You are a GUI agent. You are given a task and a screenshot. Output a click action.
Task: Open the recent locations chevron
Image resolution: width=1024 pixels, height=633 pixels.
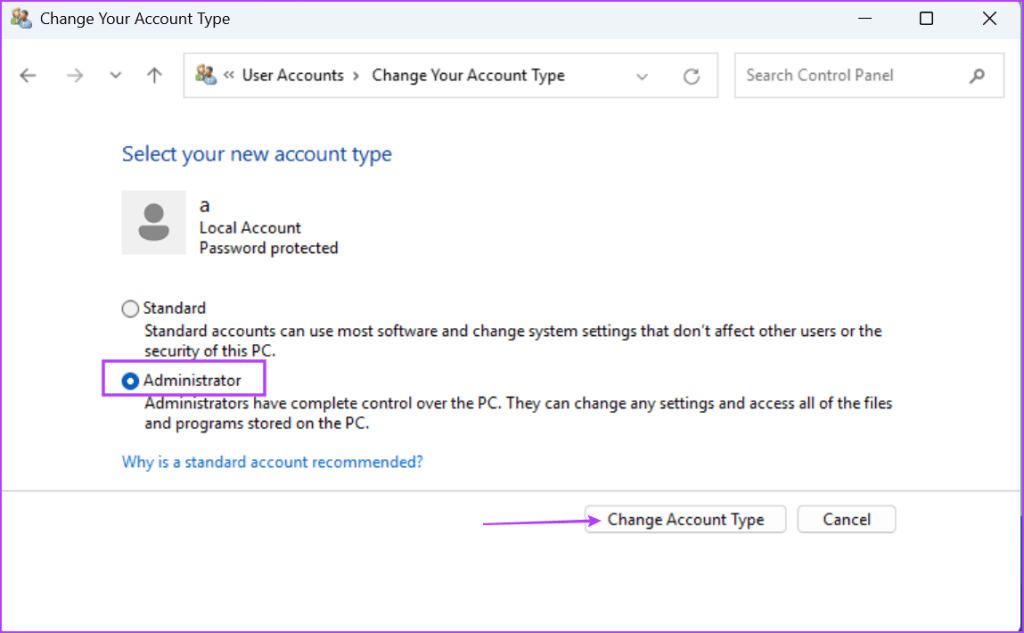(116, 76)
